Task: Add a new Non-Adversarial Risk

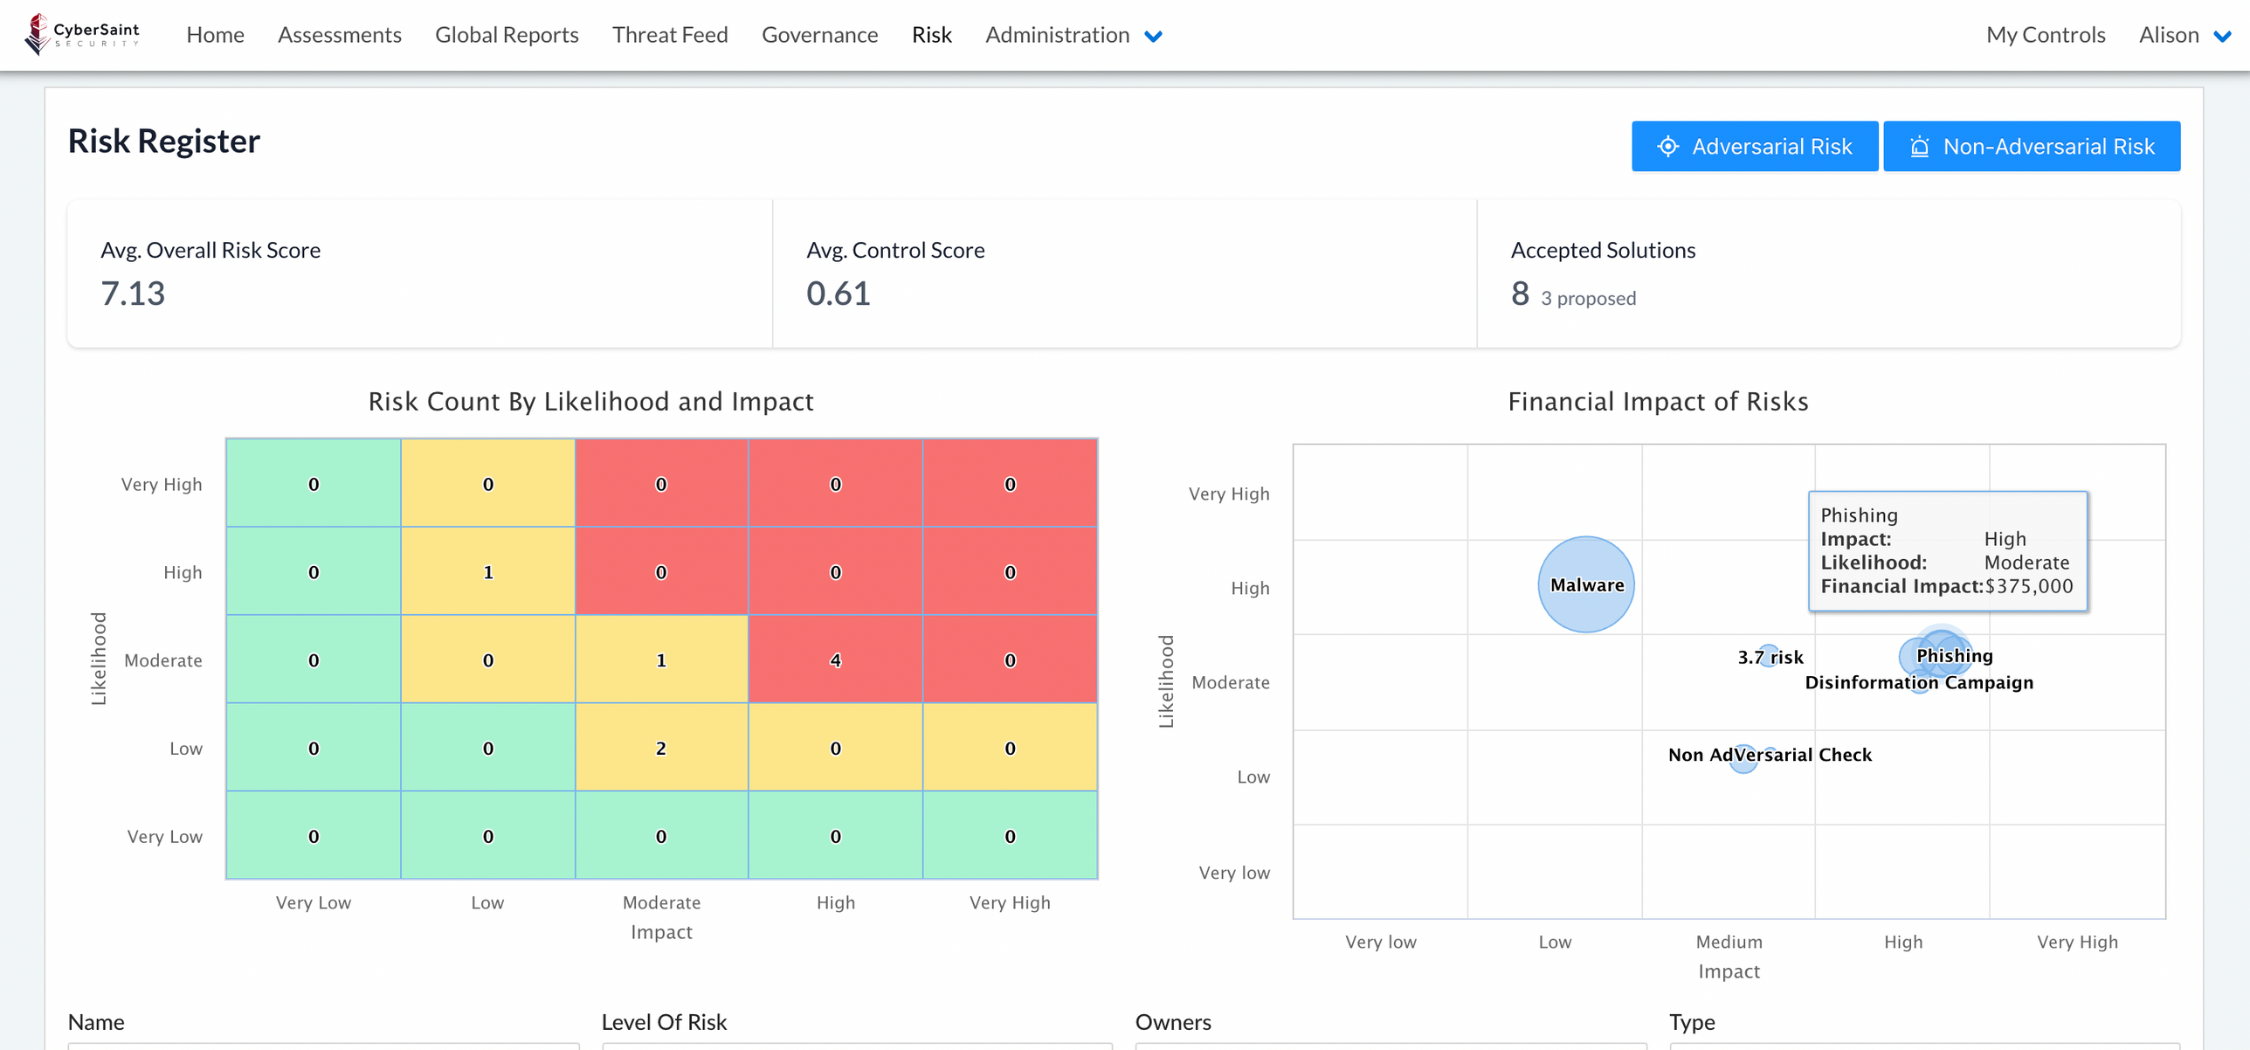Action: coord(2031,146)
